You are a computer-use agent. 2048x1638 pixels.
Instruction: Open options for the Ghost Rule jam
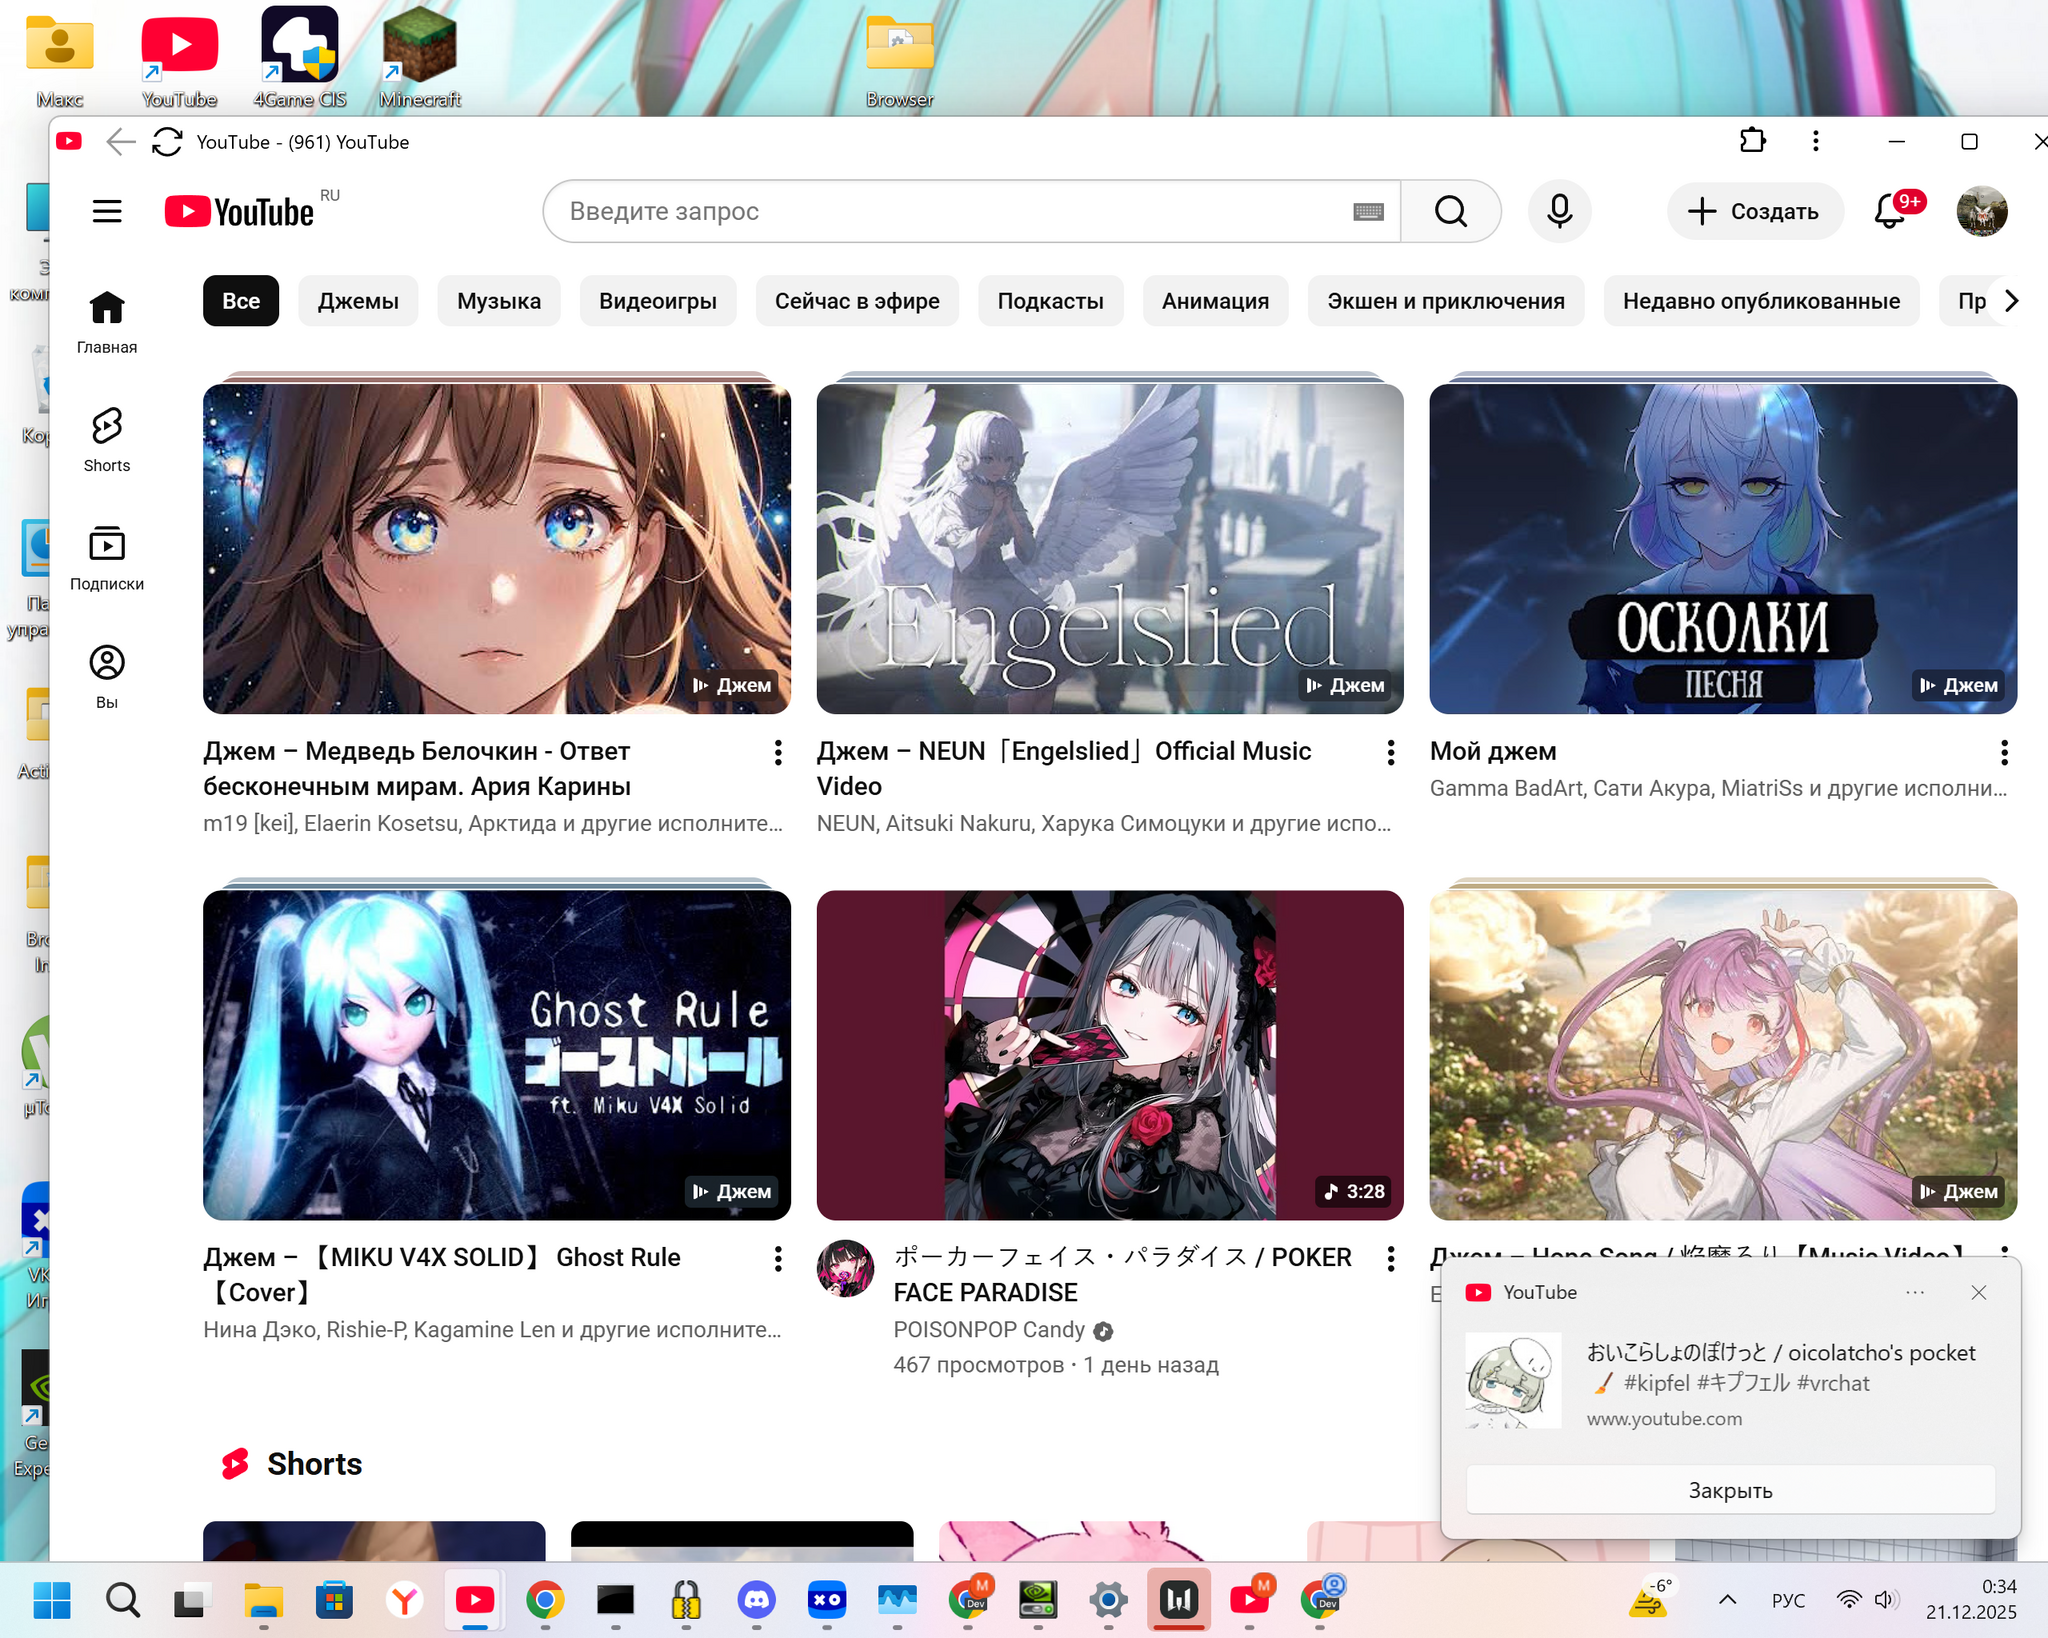pyautogui.click(x=778, y=1259)
